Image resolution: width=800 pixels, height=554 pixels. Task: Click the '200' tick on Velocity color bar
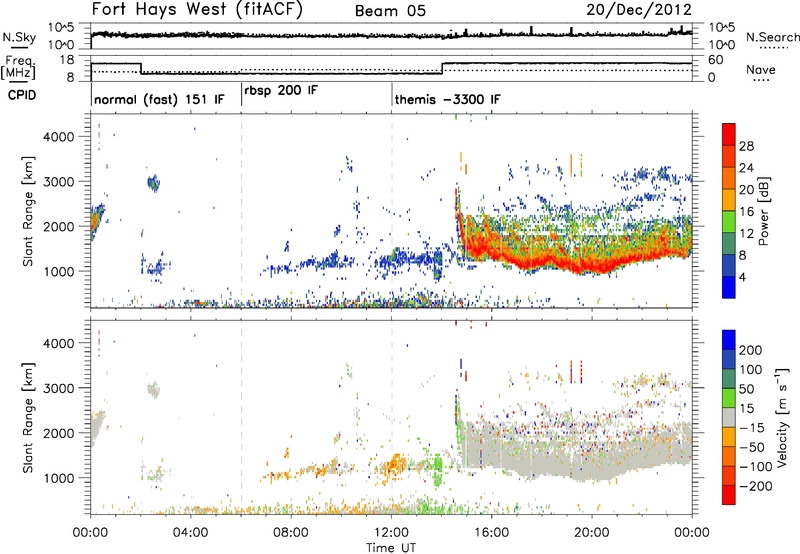pos(751,350)
